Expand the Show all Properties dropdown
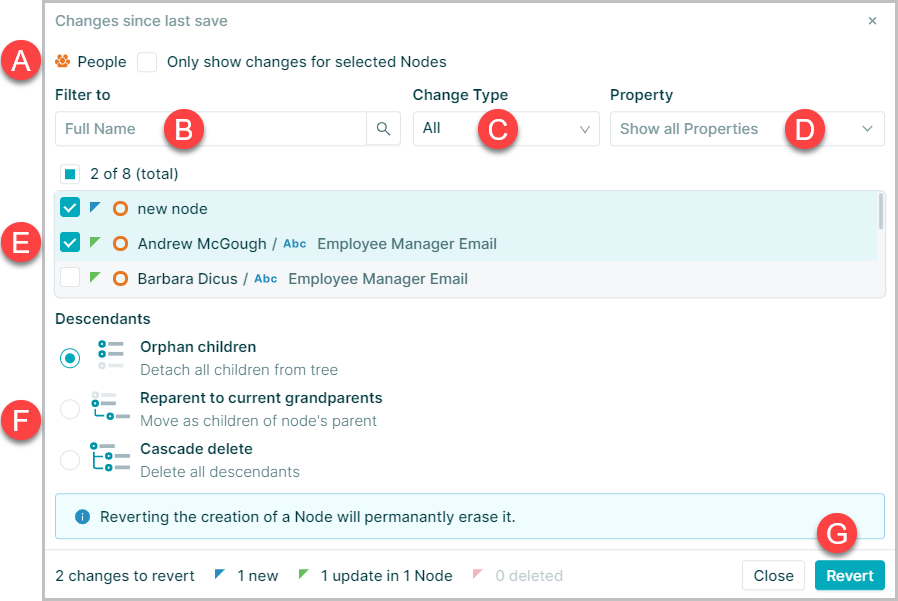 click(x=747, y=129)
